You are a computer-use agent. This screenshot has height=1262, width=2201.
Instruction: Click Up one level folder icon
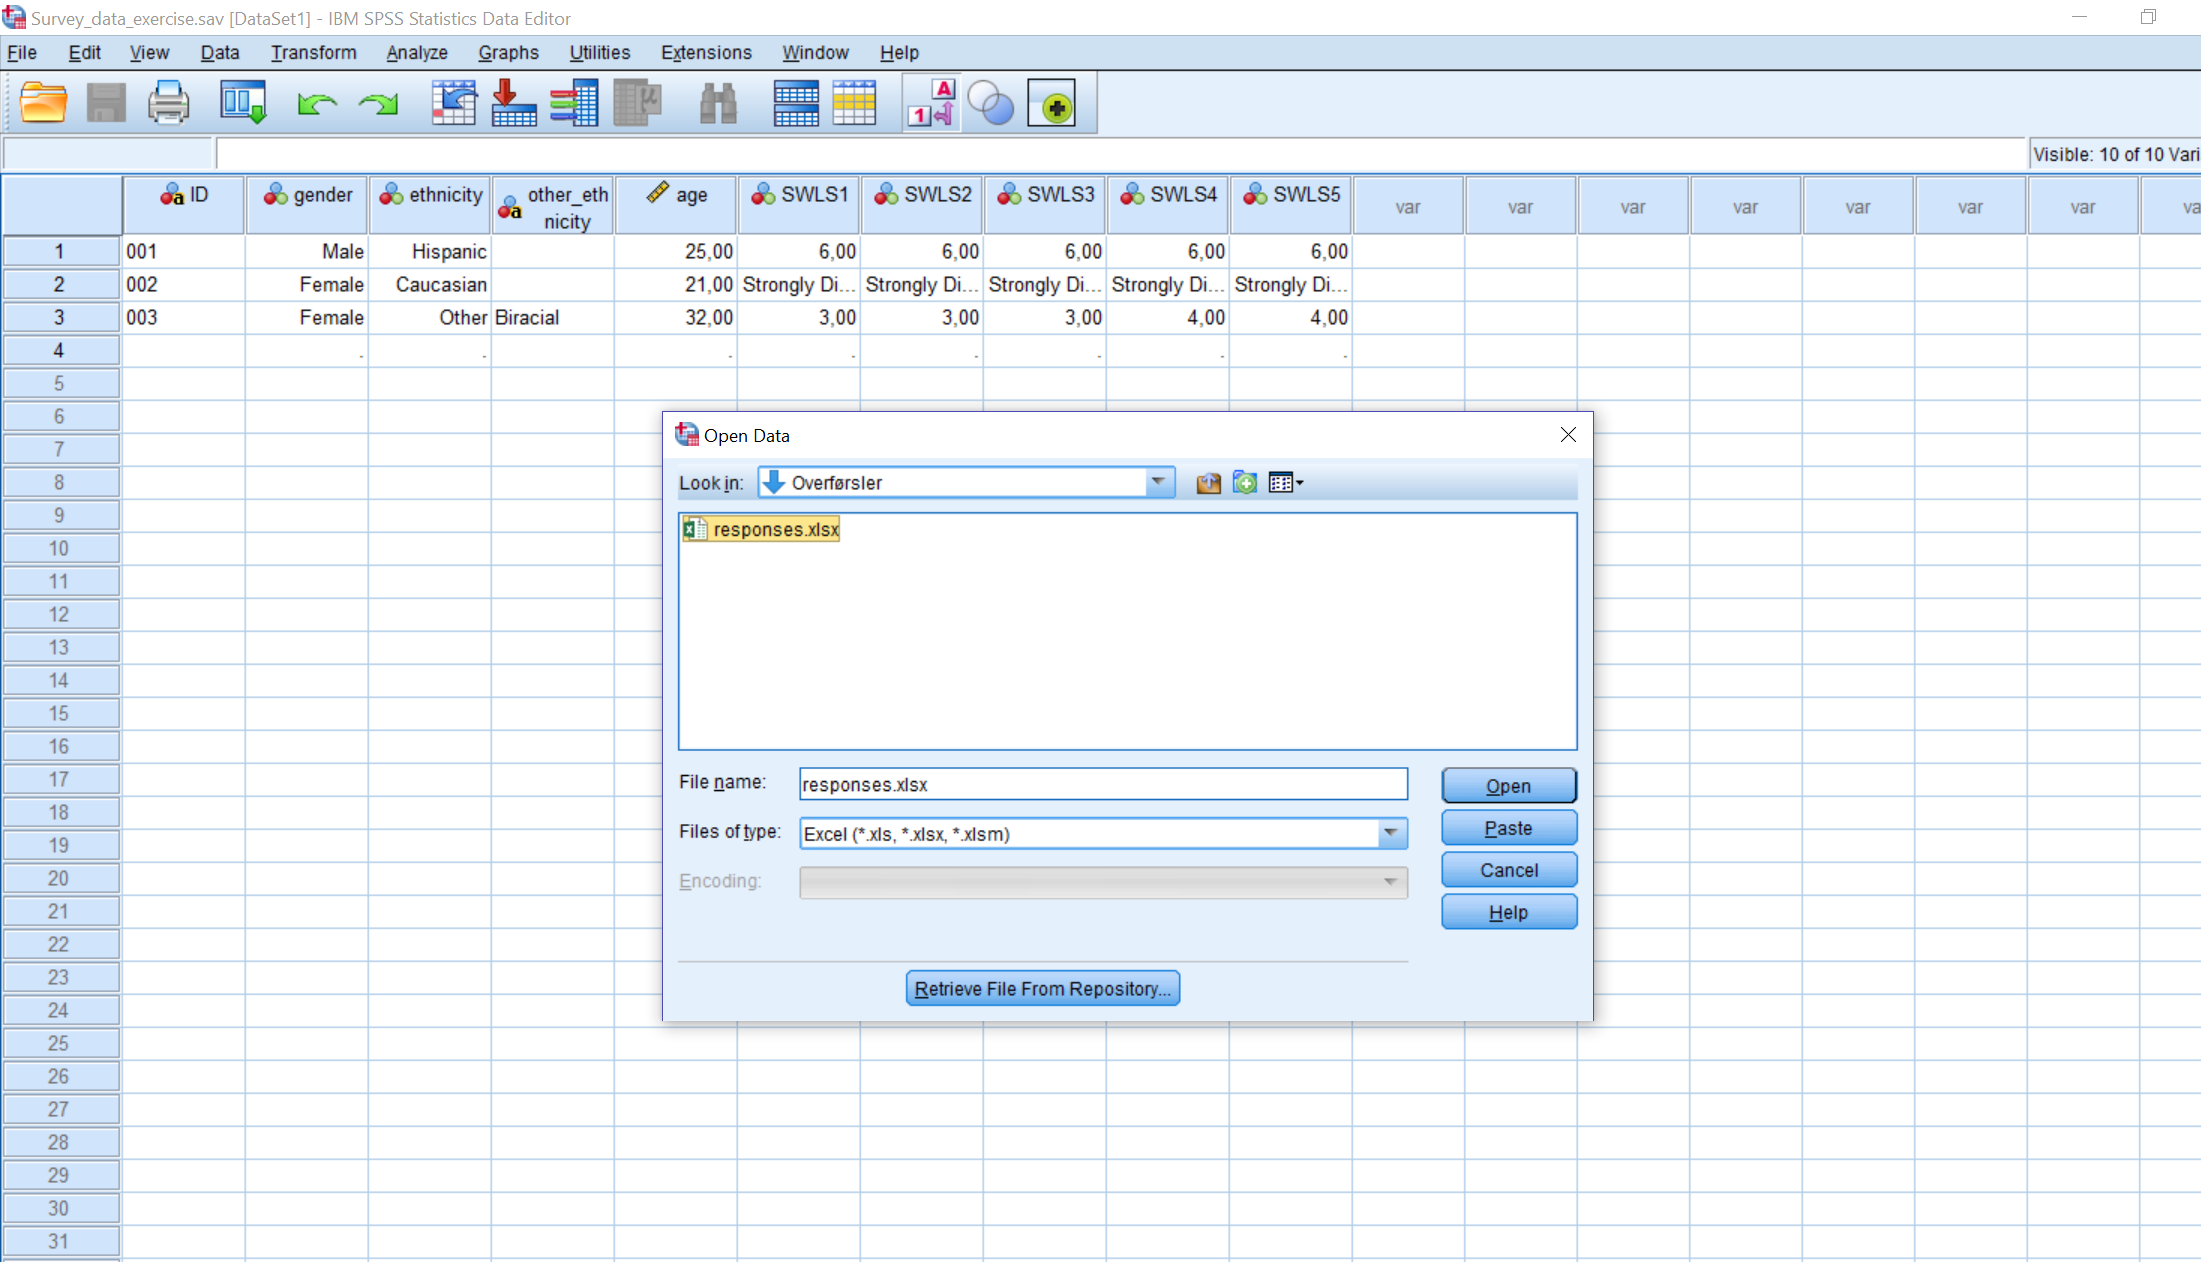(x=1208, y=483)
